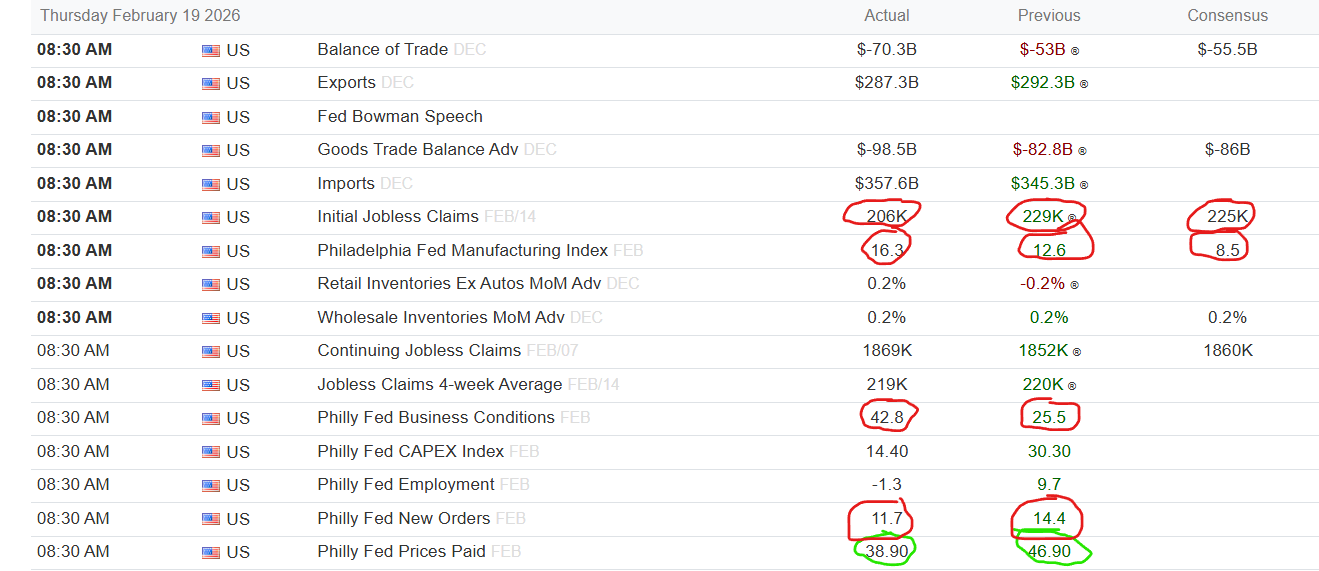This screenshot has width=1319, height=571.
Task: Open Philadelphia Fed Manufacturing Index details
Action: [462, 250]
